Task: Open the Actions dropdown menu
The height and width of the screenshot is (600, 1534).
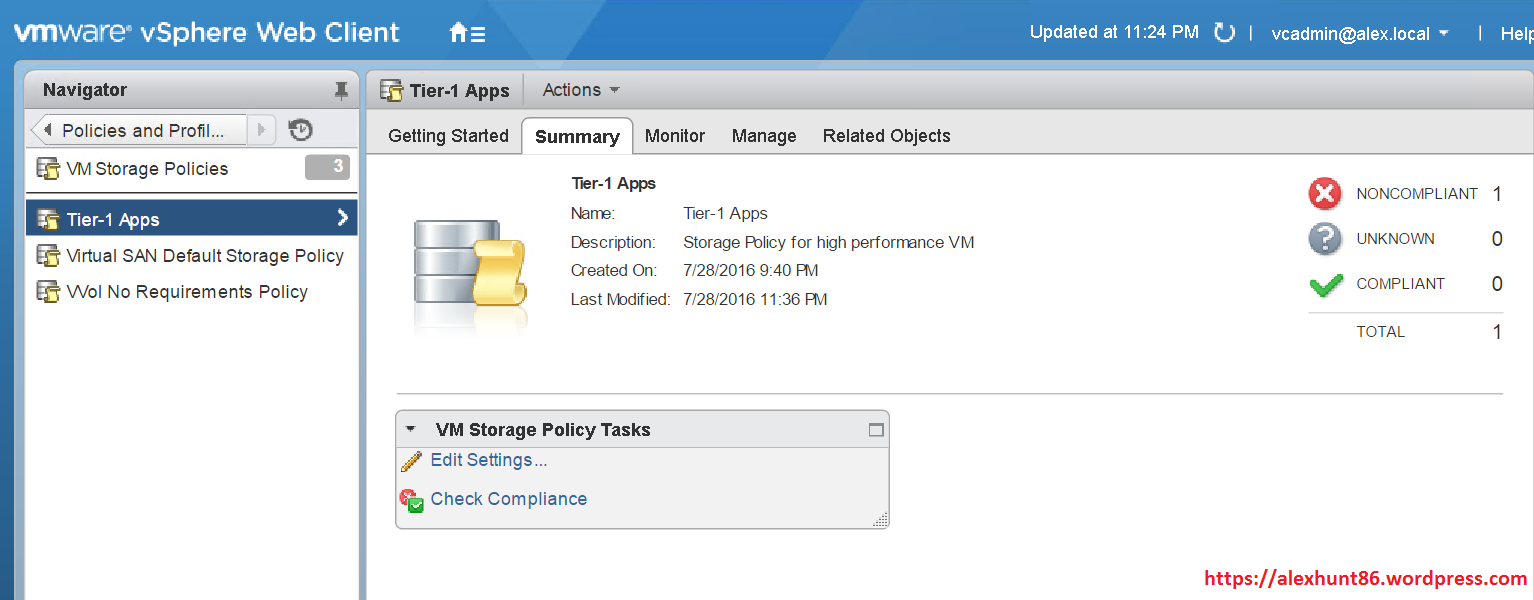Action: 580,89
